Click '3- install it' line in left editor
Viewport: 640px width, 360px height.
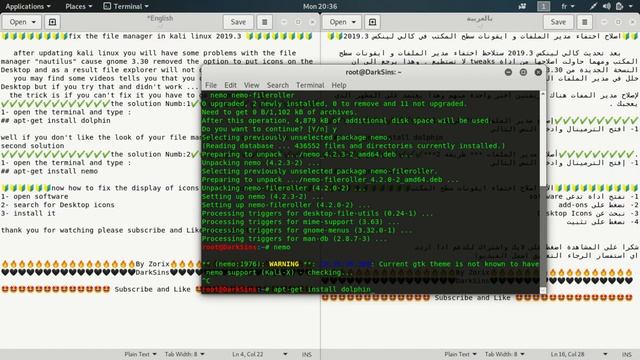[x=28, y=213]
